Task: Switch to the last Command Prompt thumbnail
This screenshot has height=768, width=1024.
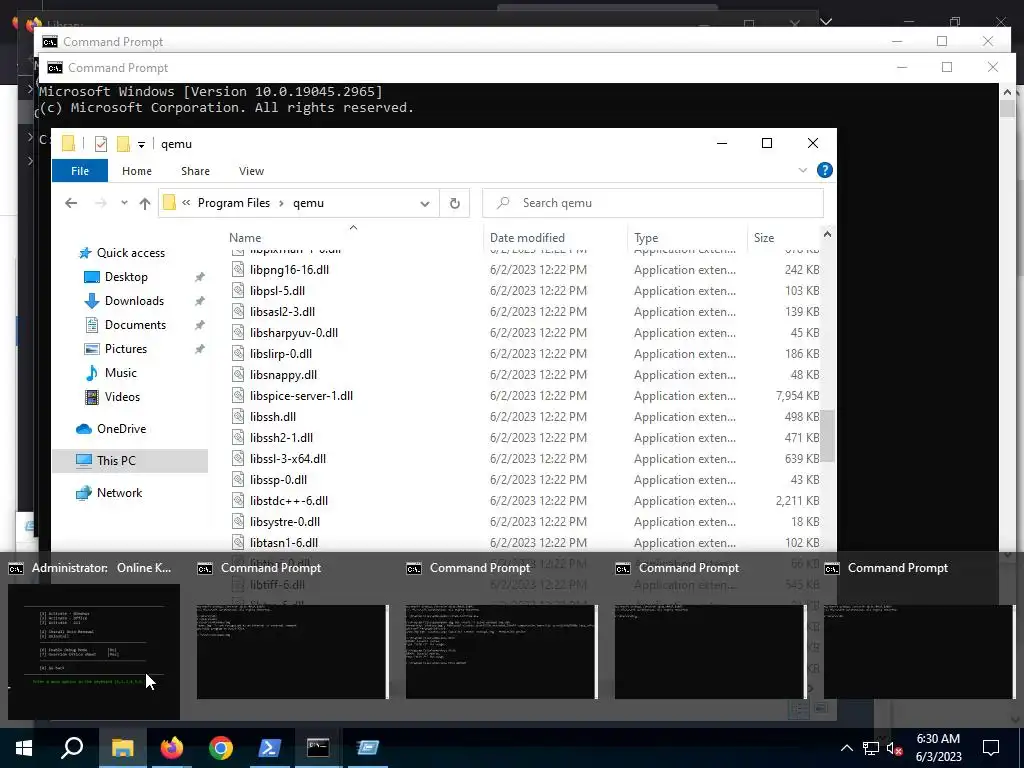Action: pyautogui.click(x=920, y=652)
